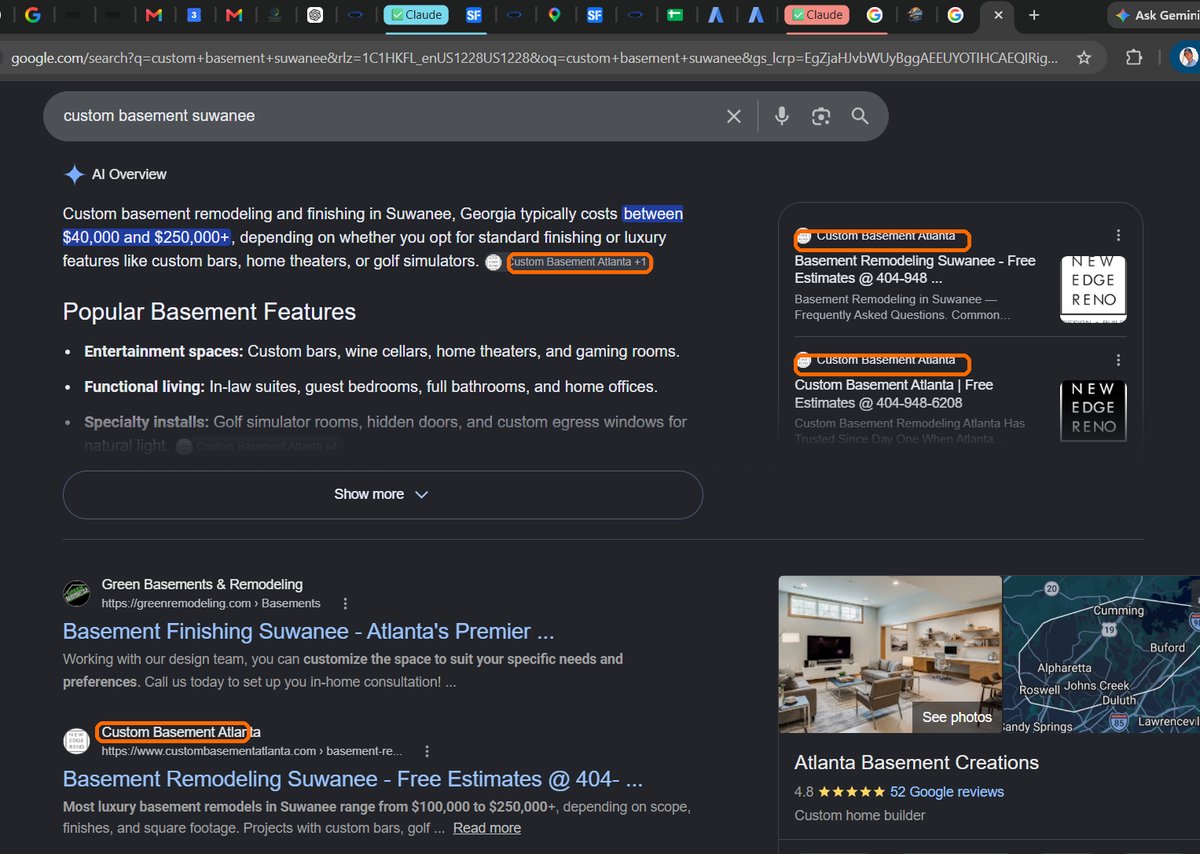The width and height of the screenshot is (1200, 854).
Task: Switch to the ChatGPT tab
Action: (316, 15)
